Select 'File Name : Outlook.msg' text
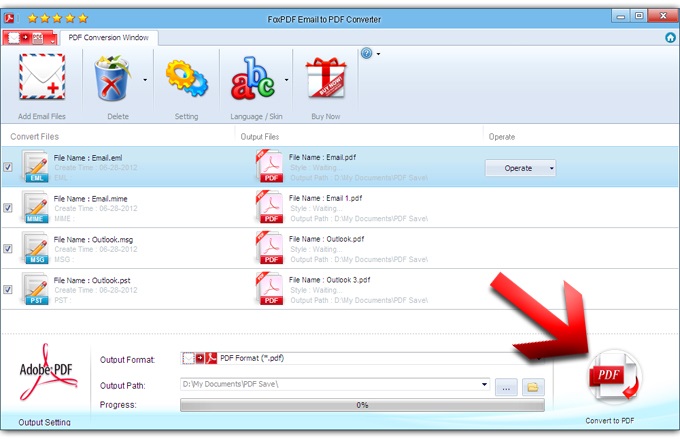 point(93,239)
